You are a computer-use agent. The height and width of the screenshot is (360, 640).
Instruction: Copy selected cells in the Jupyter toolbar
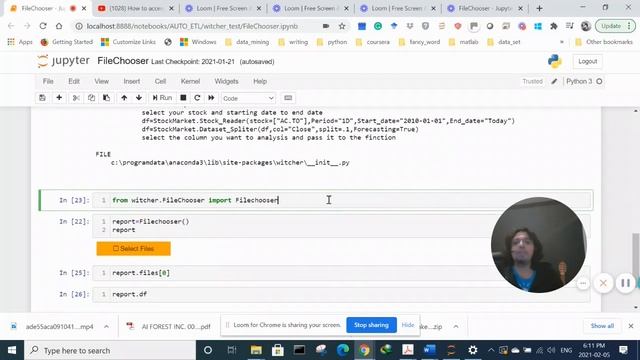pos(91,98)
